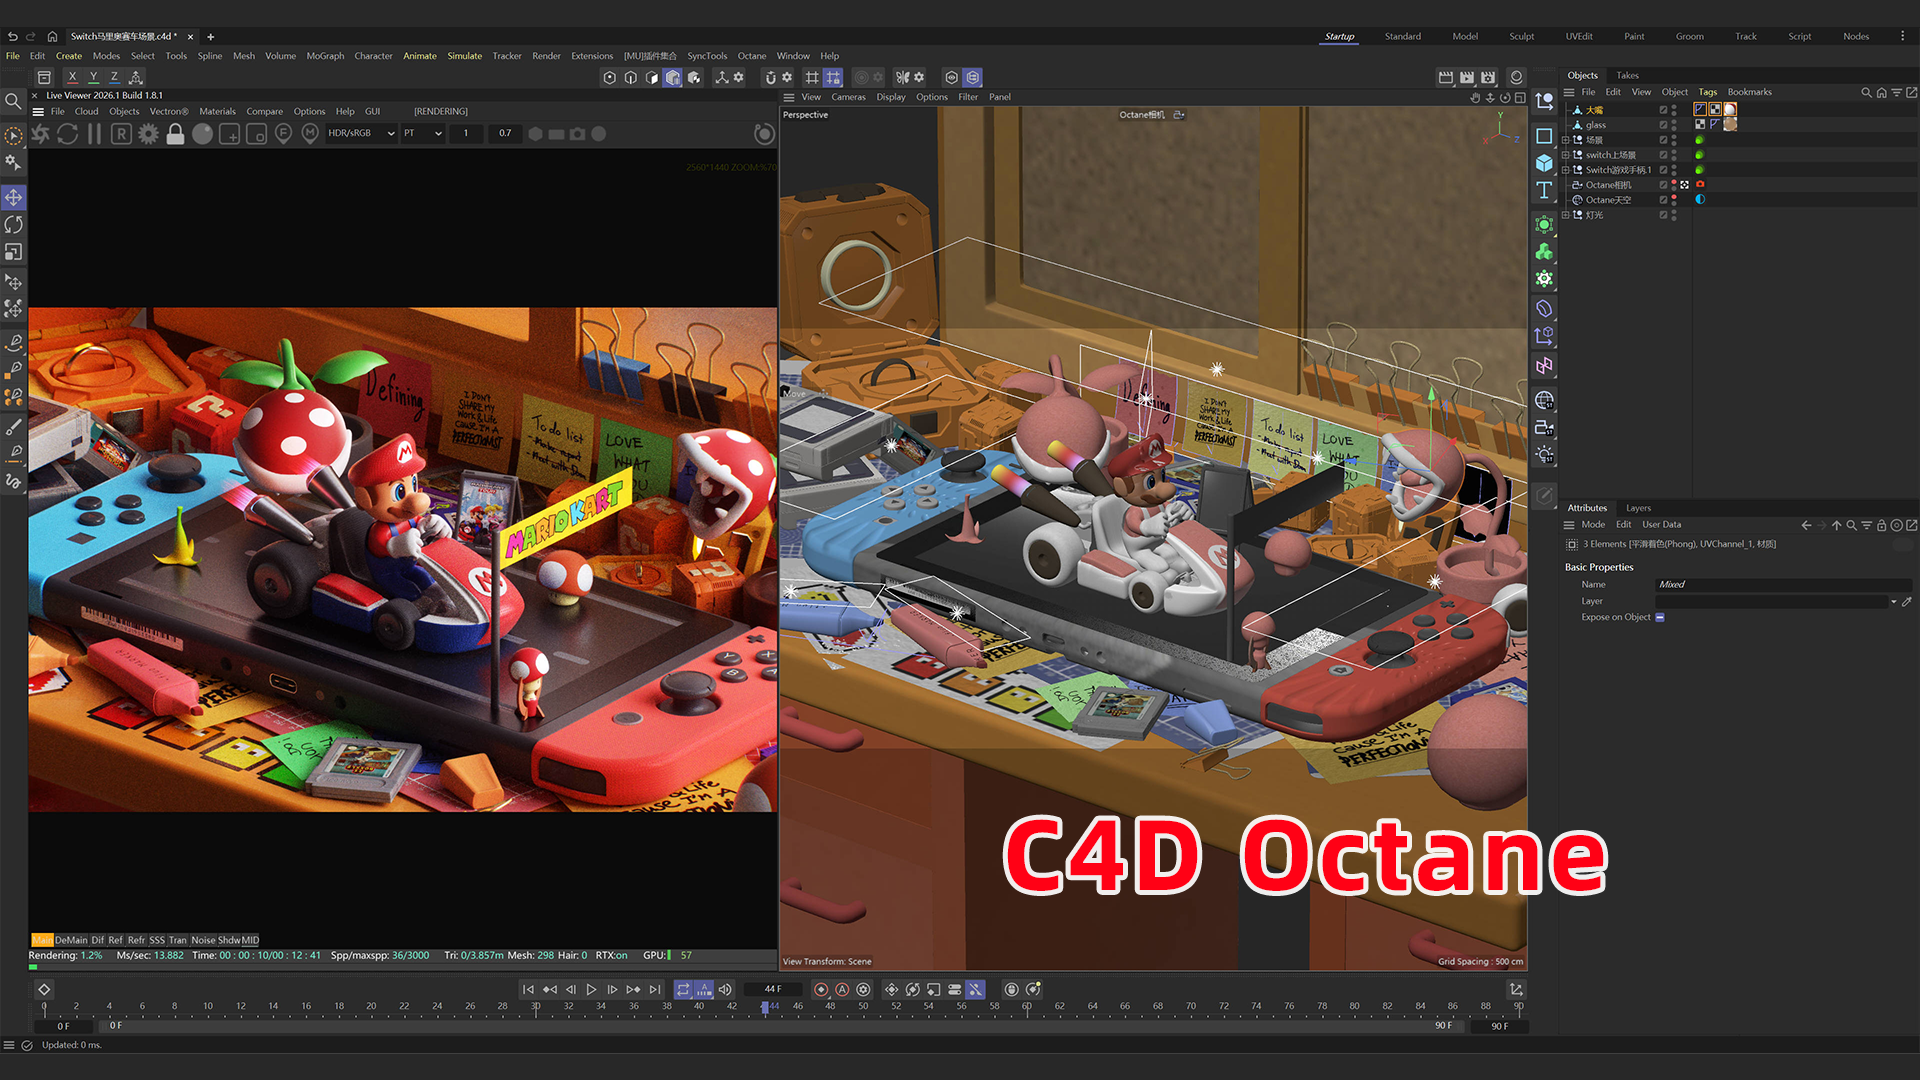This screenshot has width=1920, height=1080.
Task: Click the Live Viewer settings gear icon
Action: tap(148, 134)
